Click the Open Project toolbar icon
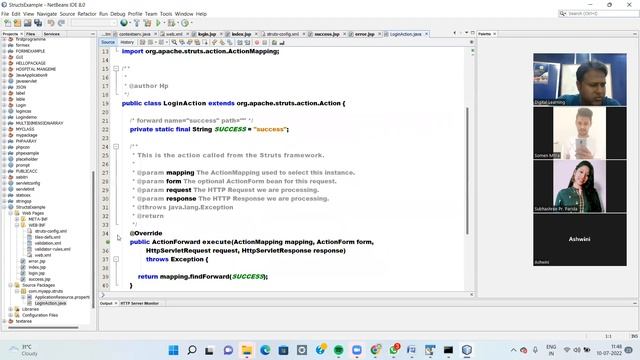The height and width of the screenshot is (360, 640). (x=28, y=23)
